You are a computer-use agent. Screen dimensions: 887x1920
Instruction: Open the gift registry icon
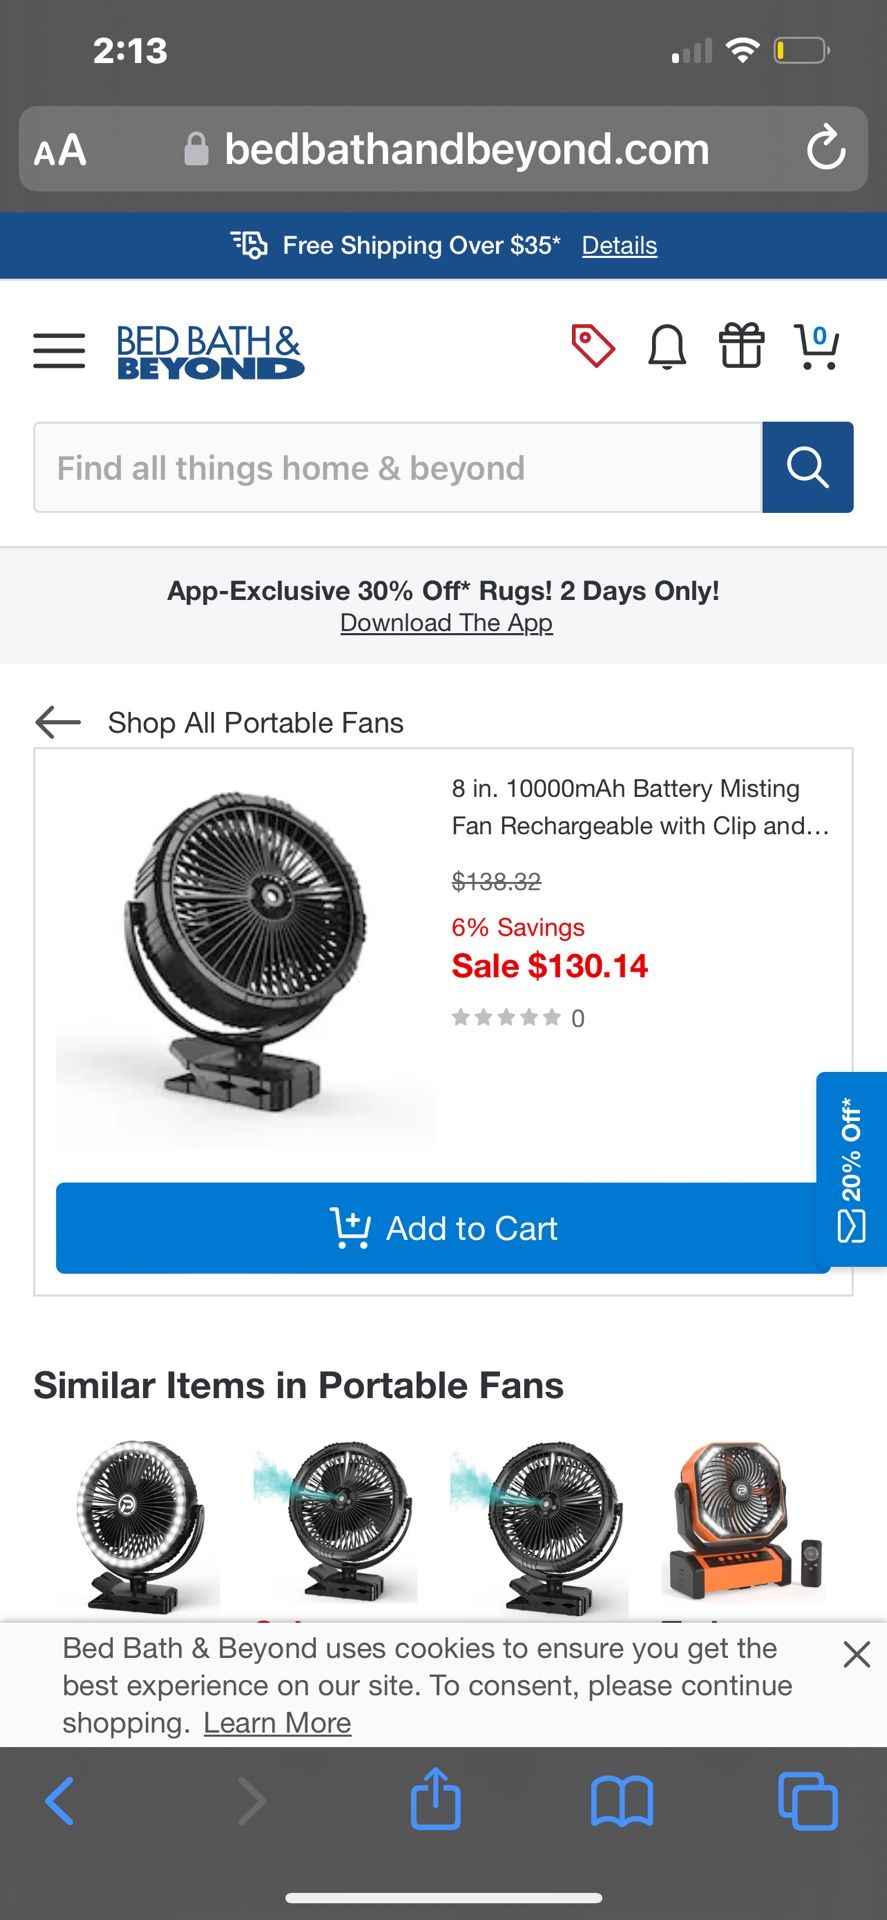(x=742, y=347)
